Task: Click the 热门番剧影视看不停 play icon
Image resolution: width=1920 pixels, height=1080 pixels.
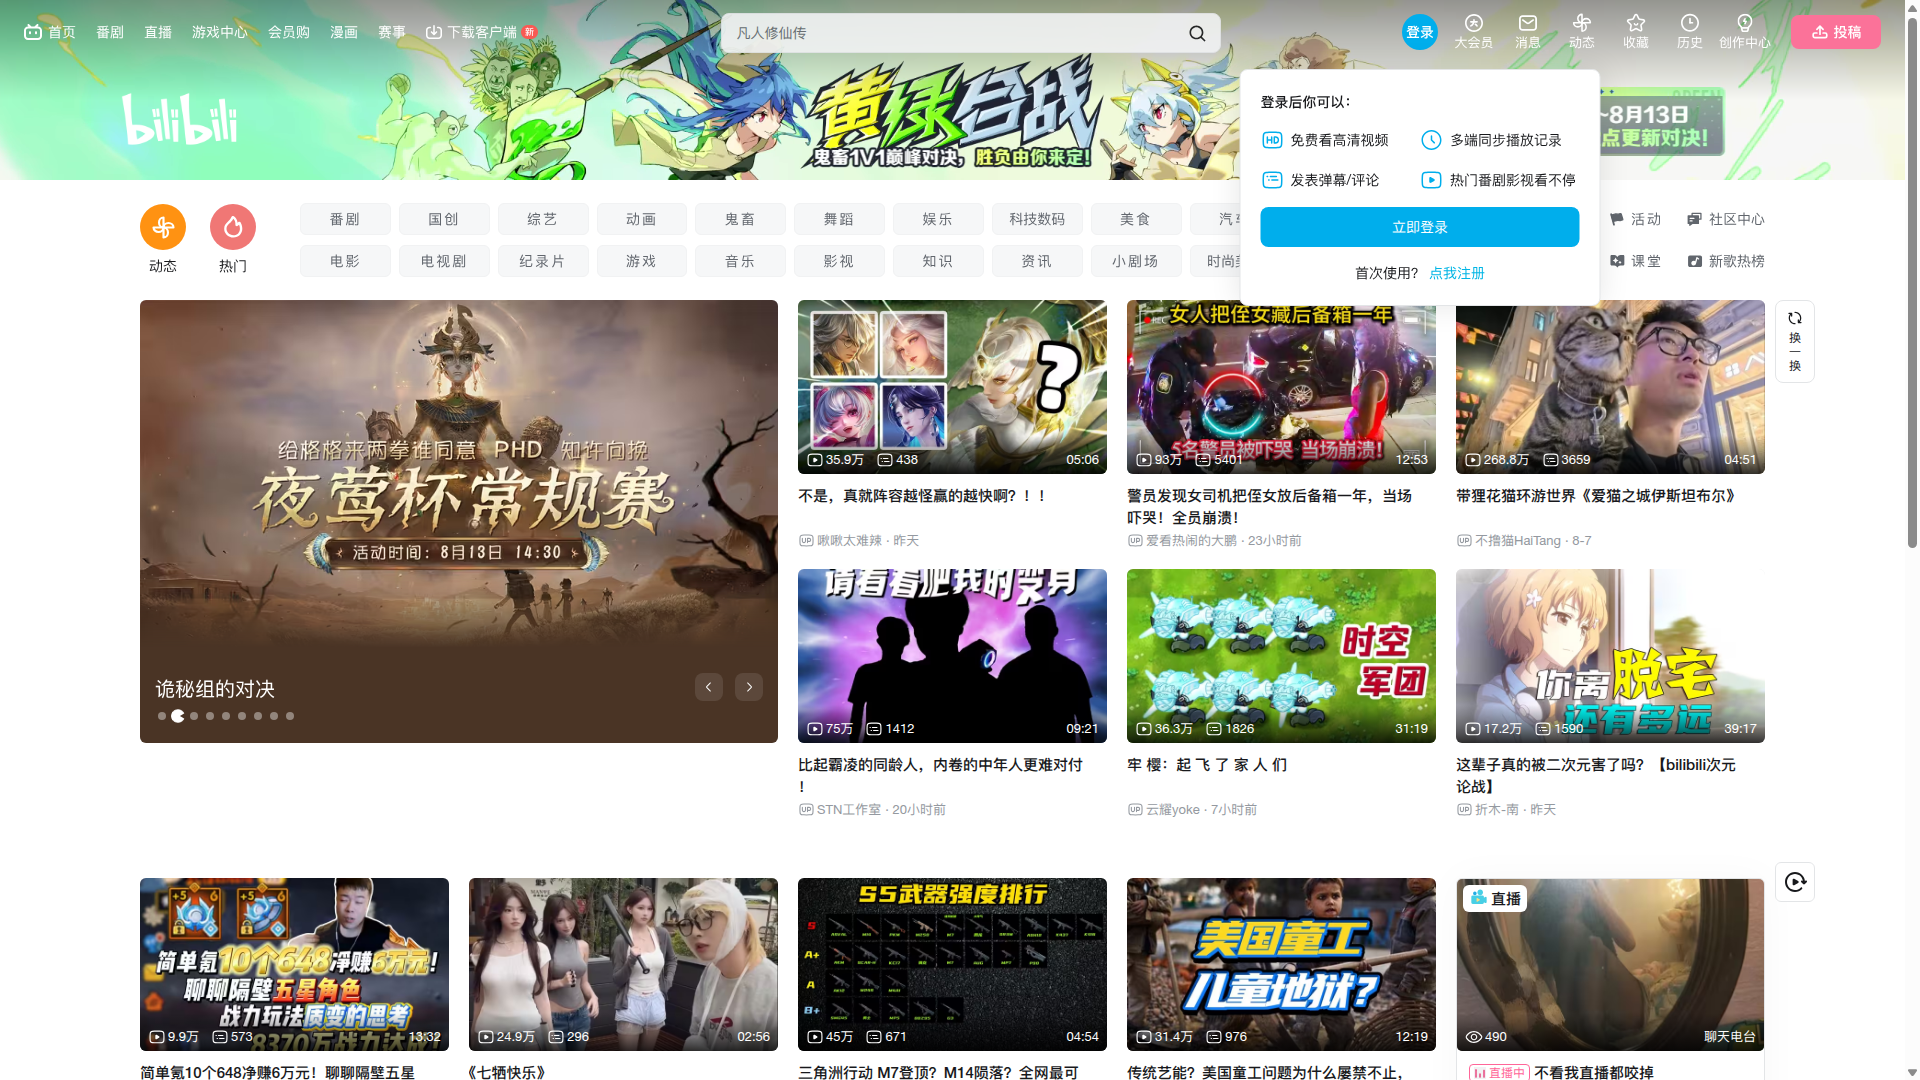Action: tap(1431, 180)
